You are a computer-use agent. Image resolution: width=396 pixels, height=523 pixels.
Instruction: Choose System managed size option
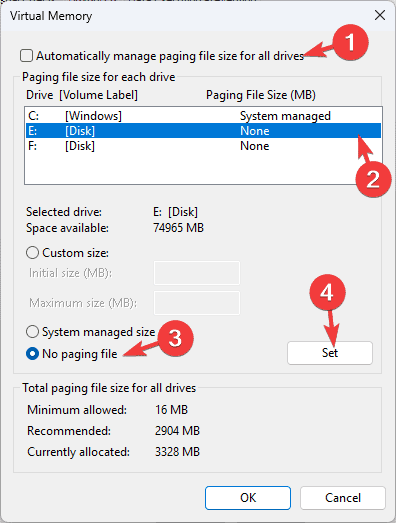pos(32,332)
